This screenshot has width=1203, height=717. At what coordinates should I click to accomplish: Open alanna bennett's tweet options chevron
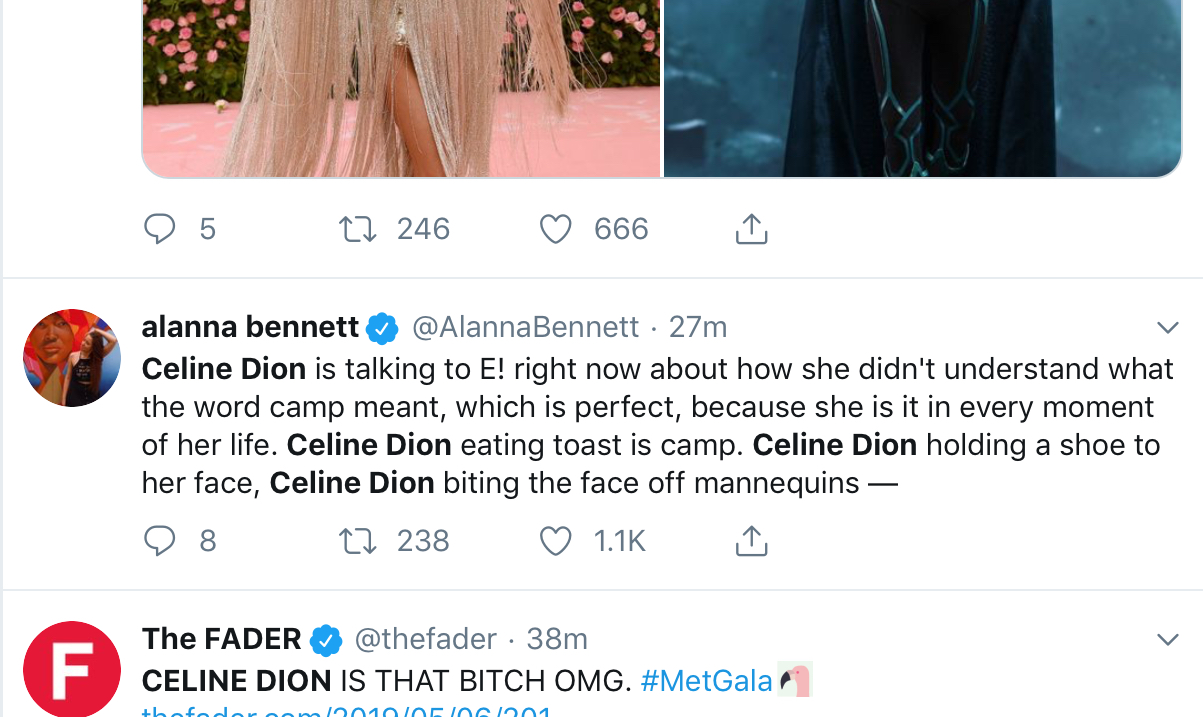tap(1167, 327)
